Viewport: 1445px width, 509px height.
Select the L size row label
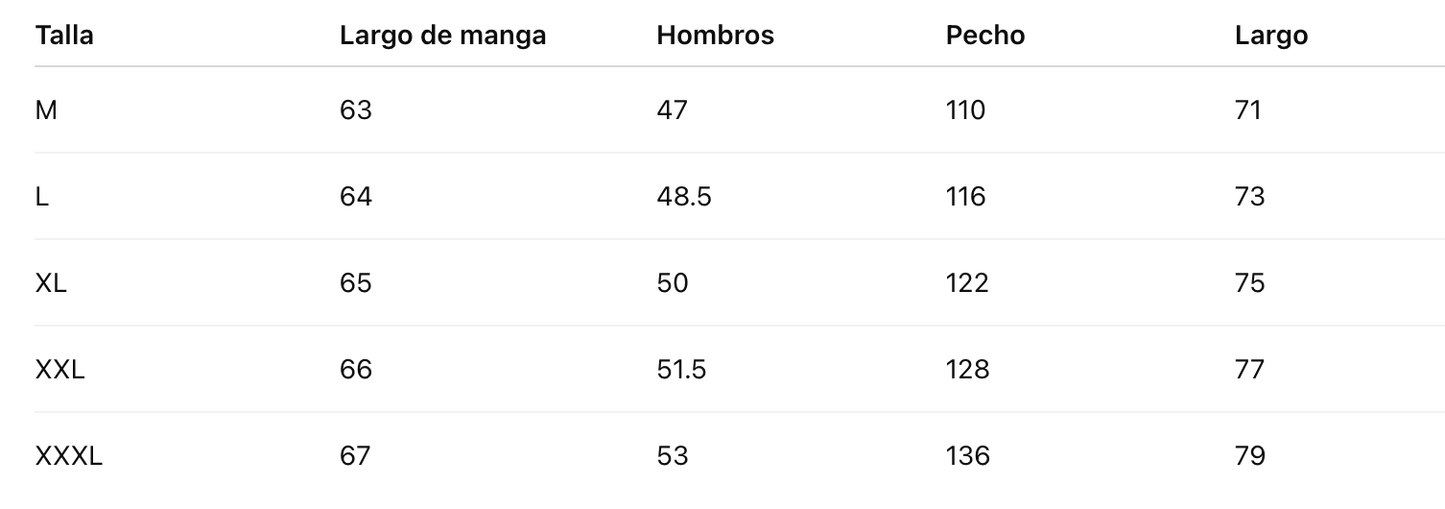[42, 197]
